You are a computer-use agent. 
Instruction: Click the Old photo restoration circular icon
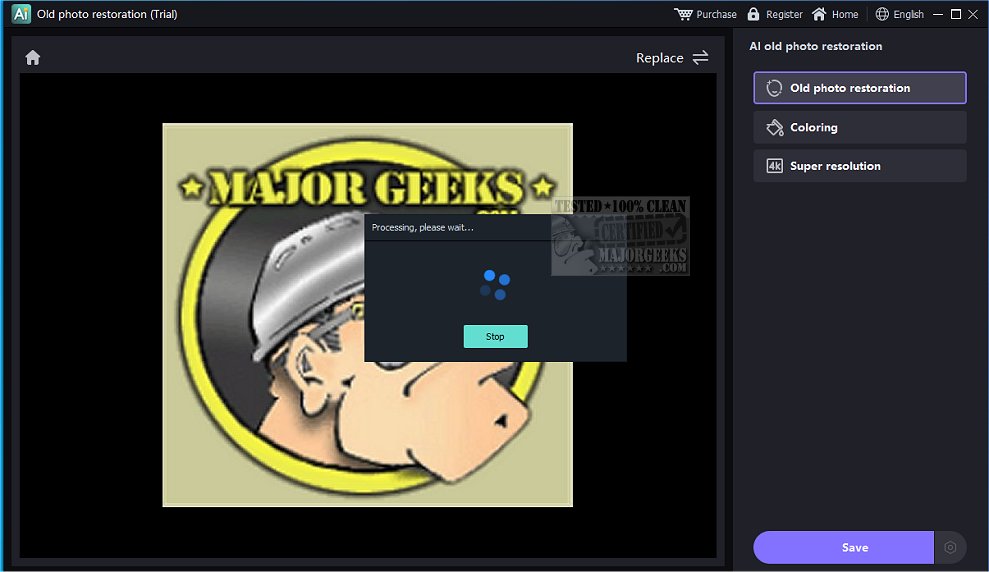coord(774,88)
